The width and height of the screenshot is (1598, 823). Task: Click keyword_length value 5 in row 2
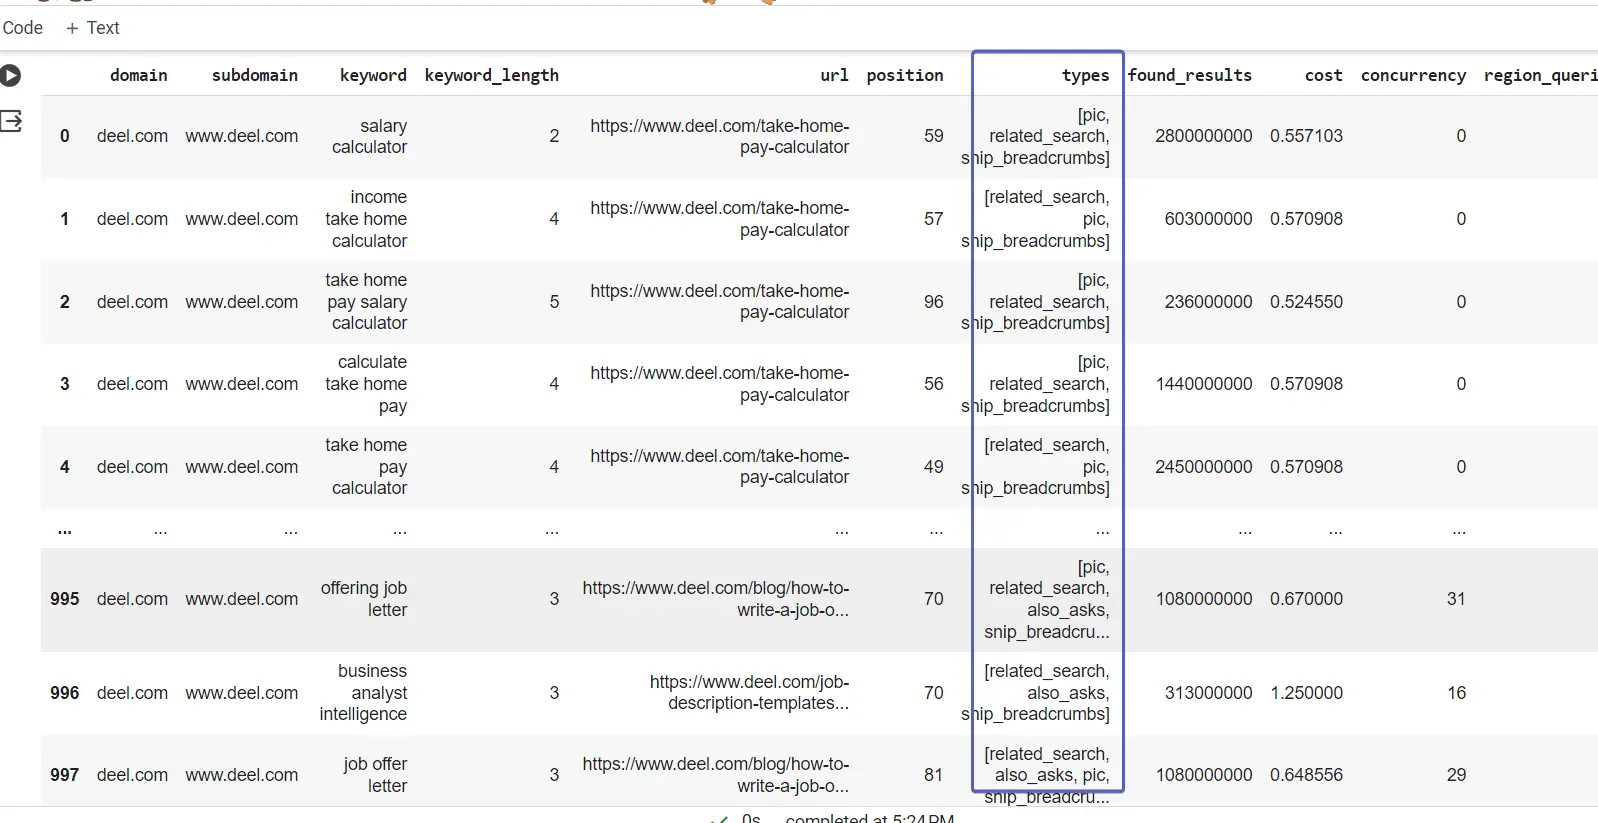click(x=554, y=302)
